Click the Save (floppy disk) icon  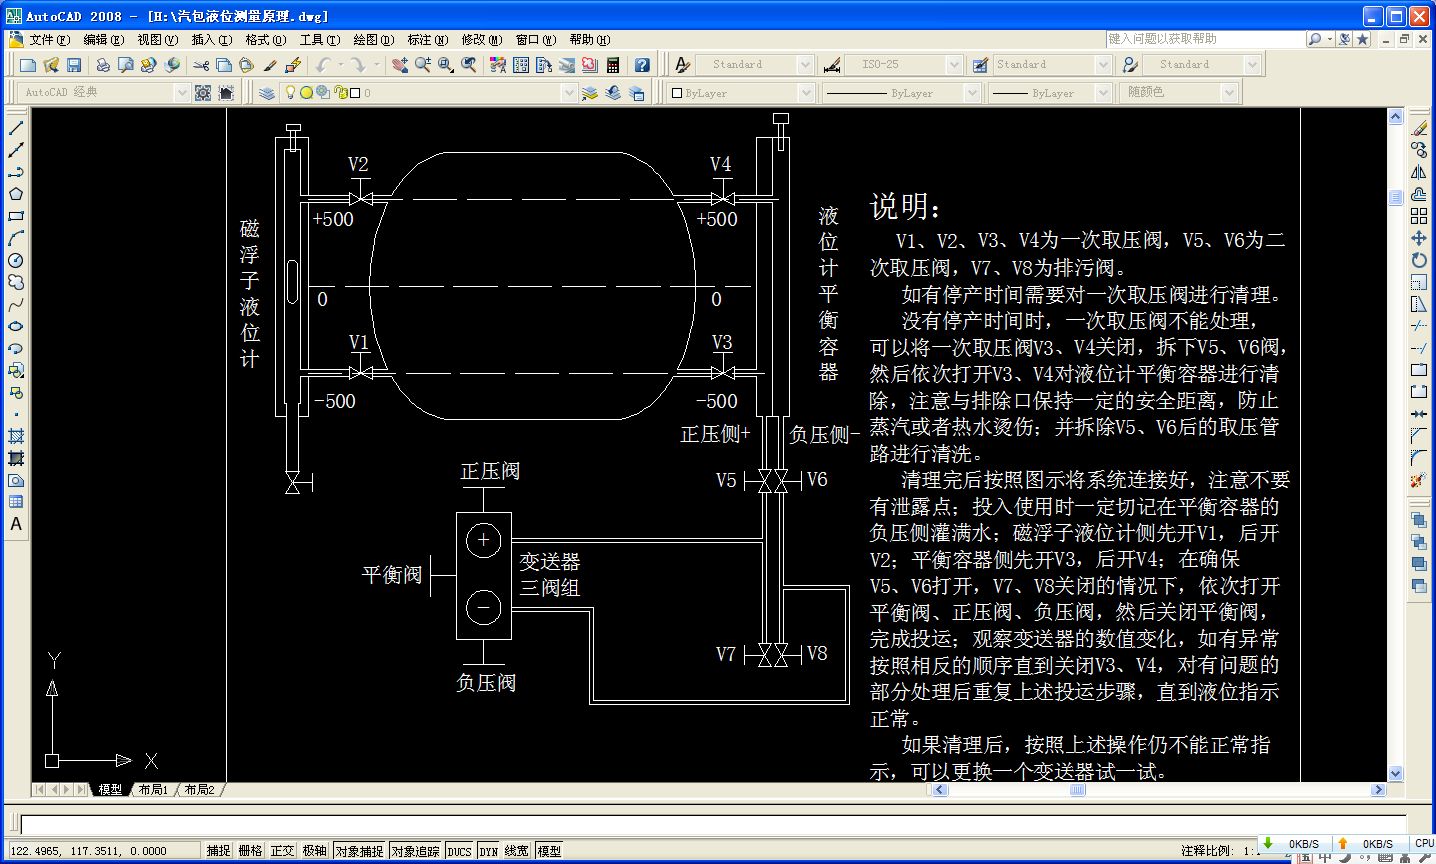[x=74, y=65]
